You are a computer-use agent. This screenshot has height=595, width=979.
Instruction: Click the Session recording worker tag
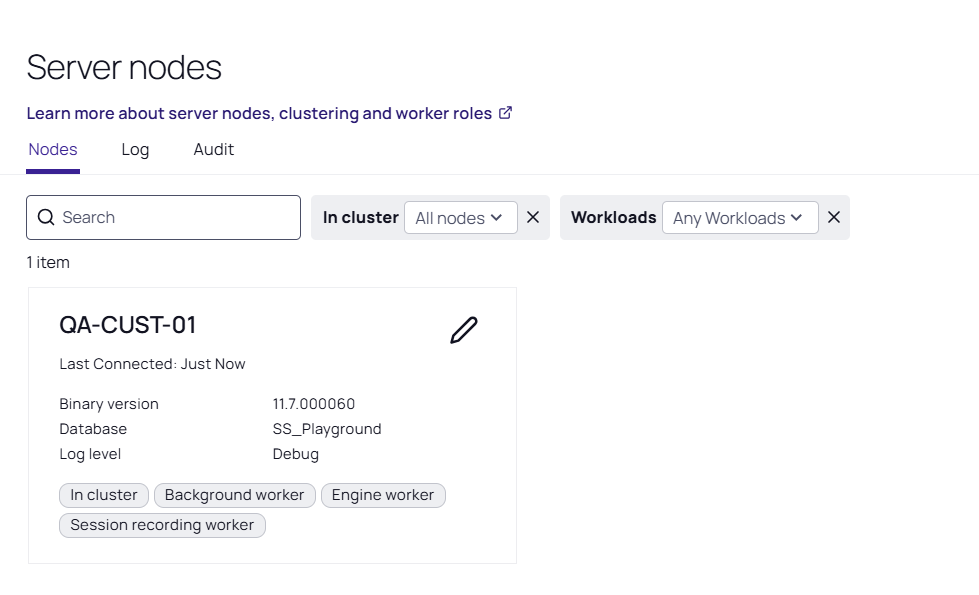[x=162, y=525]
